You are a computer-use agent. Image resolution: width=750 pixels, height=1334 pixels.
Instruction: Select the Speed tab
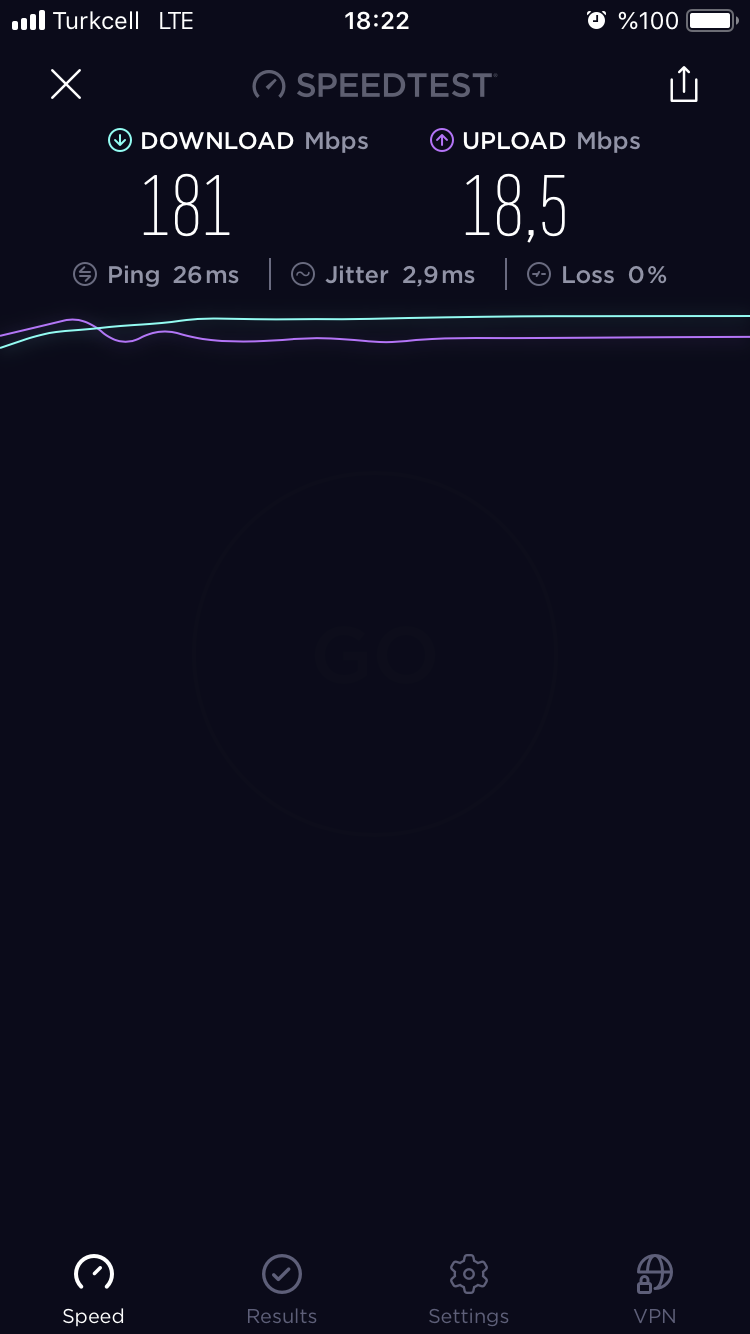point(93,1290)
